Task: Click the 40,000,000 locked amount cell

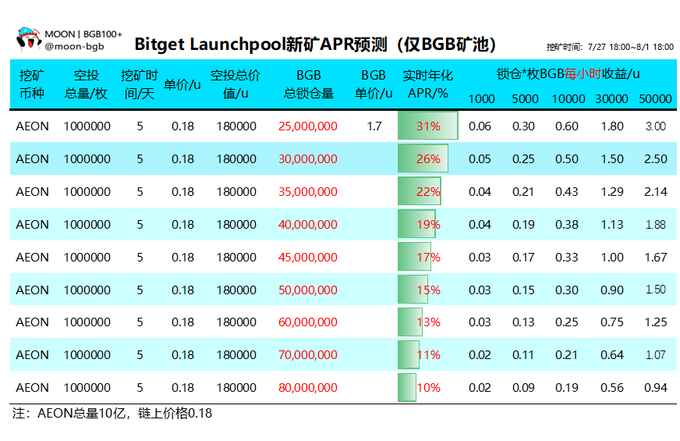Action: [x=308, y=225]
